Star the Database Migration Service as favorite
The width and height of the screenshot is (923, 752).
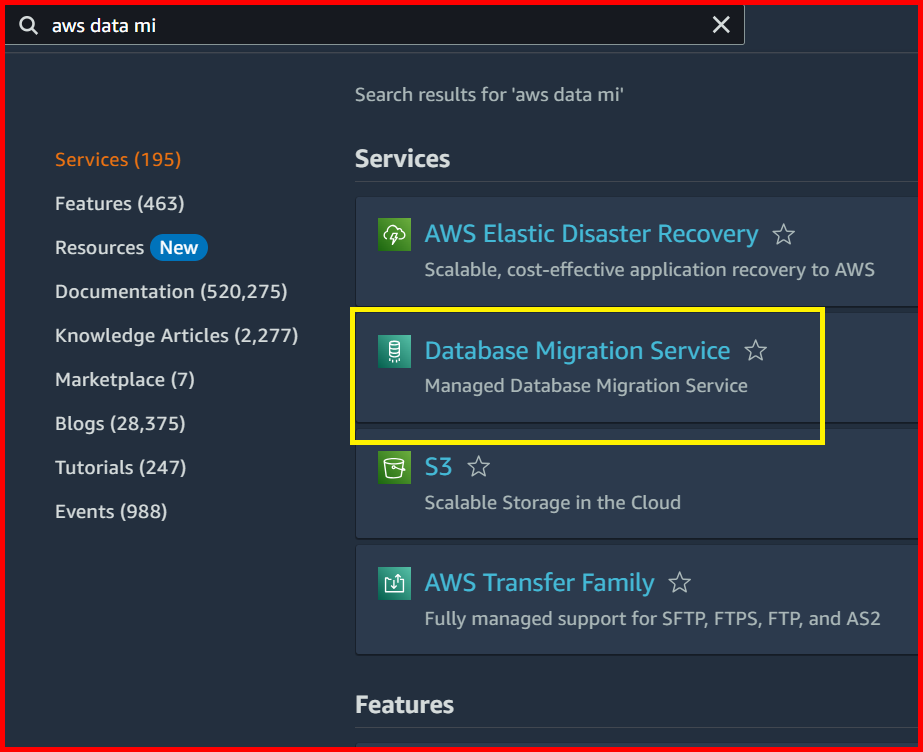[755, 351]
